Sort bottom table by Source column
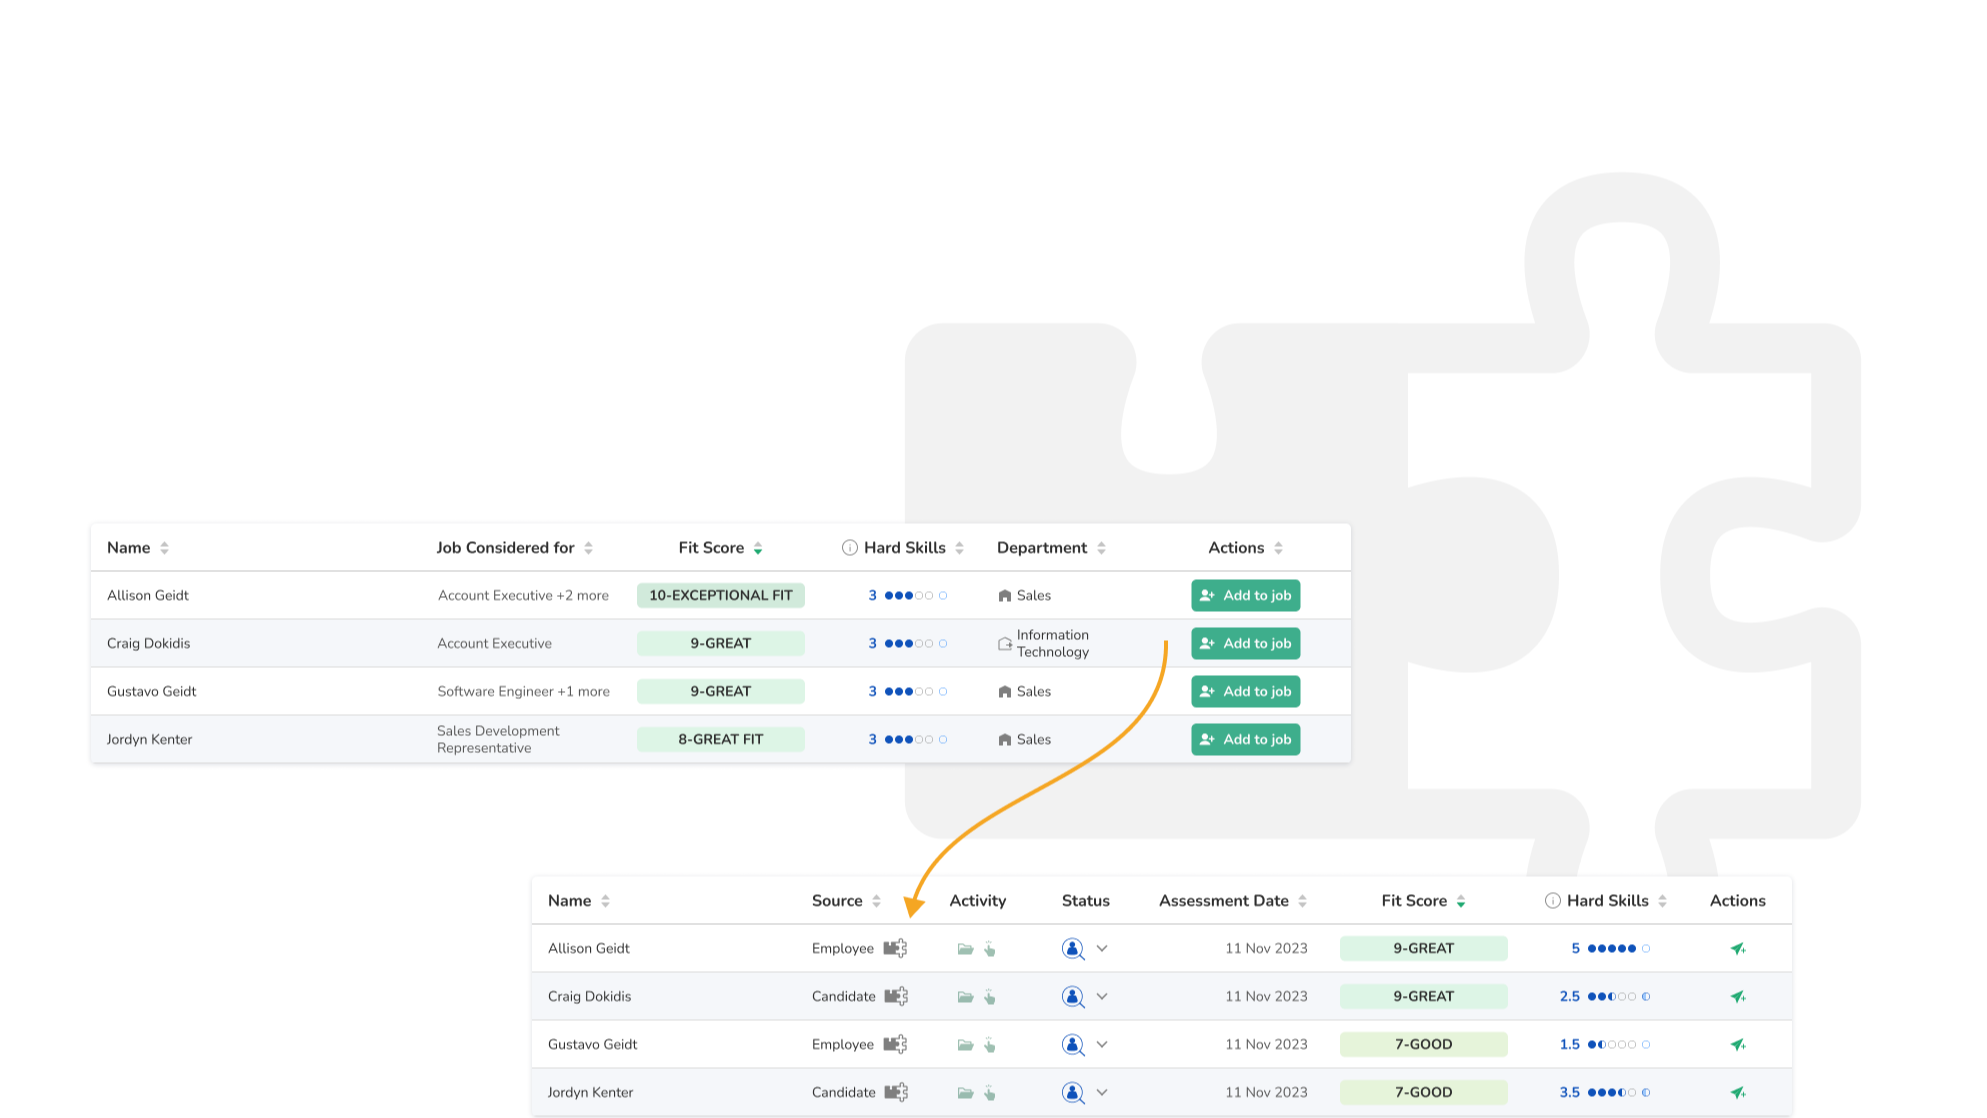The height and width of the screenshot is (1118, 1987). (876, 901)
